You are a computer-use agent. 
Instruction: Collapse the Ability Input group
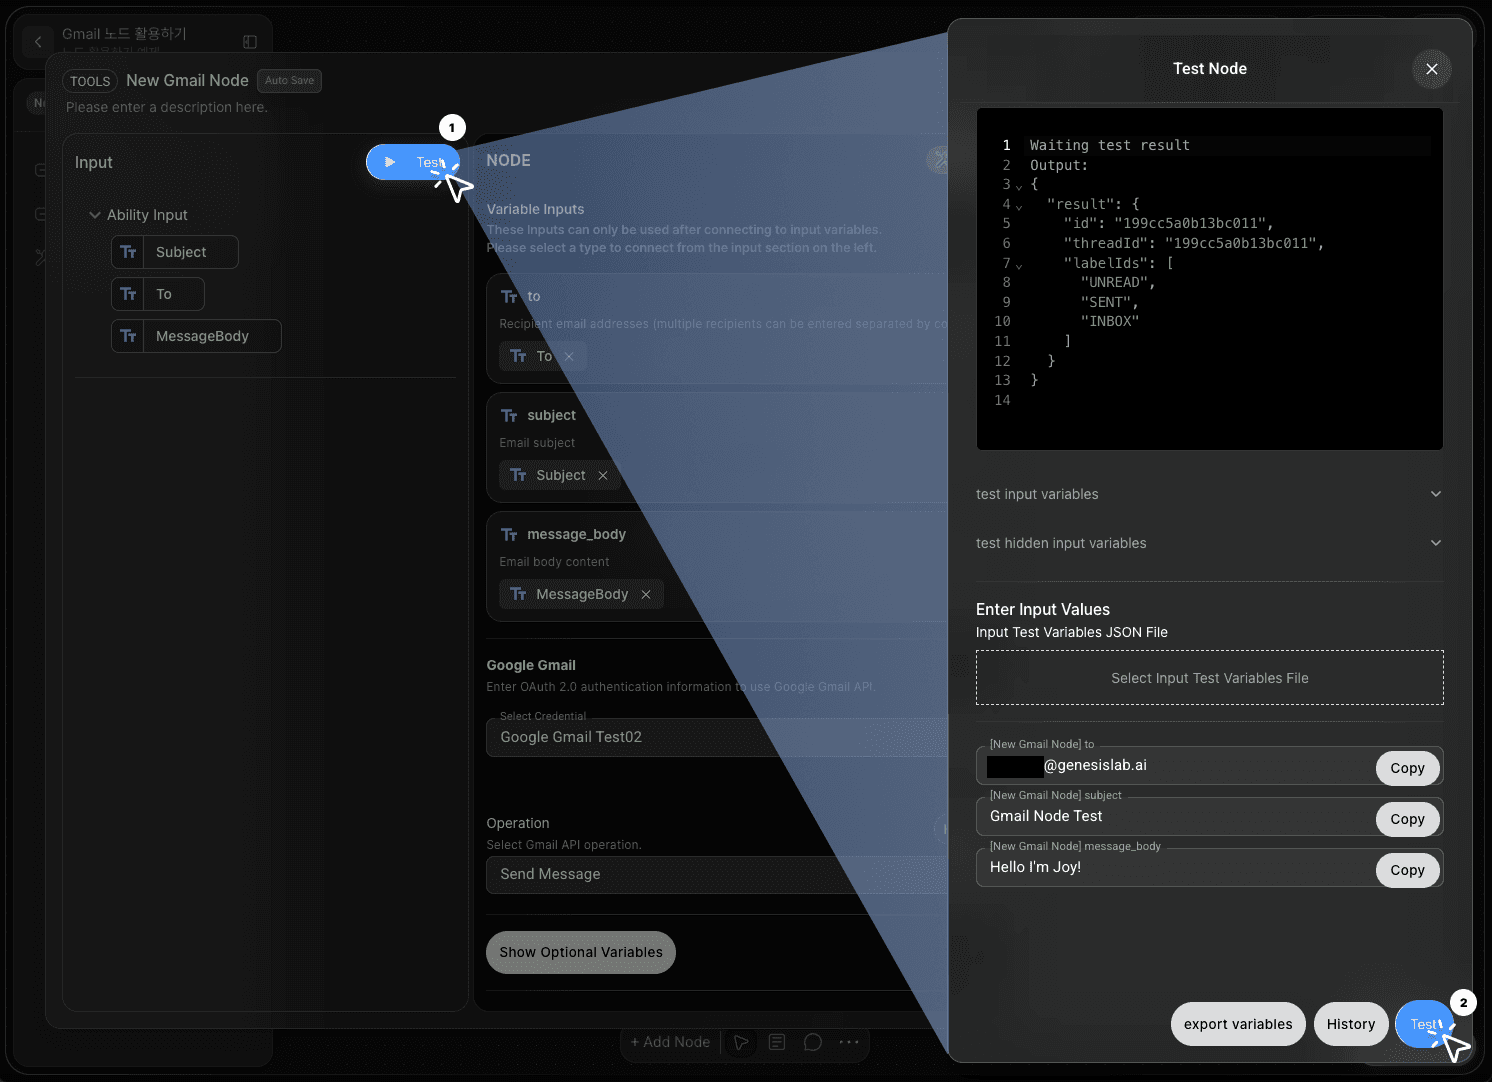click(95, 215)
